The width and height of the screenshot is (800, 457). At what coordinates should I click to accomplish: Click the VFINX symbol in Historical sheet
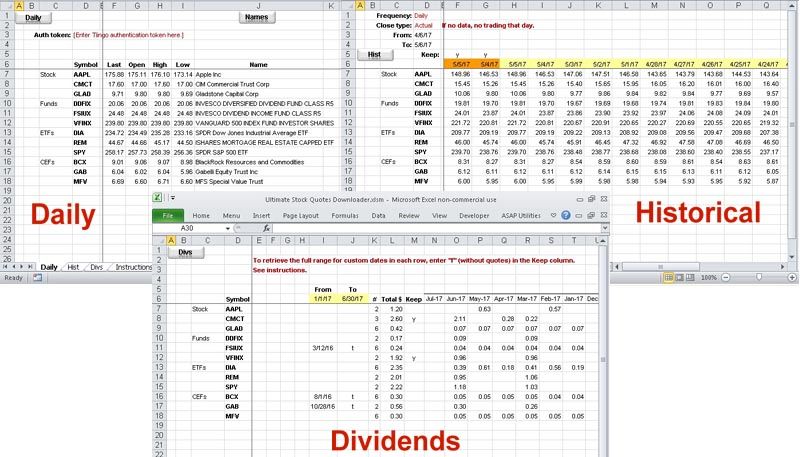(423, 123)
